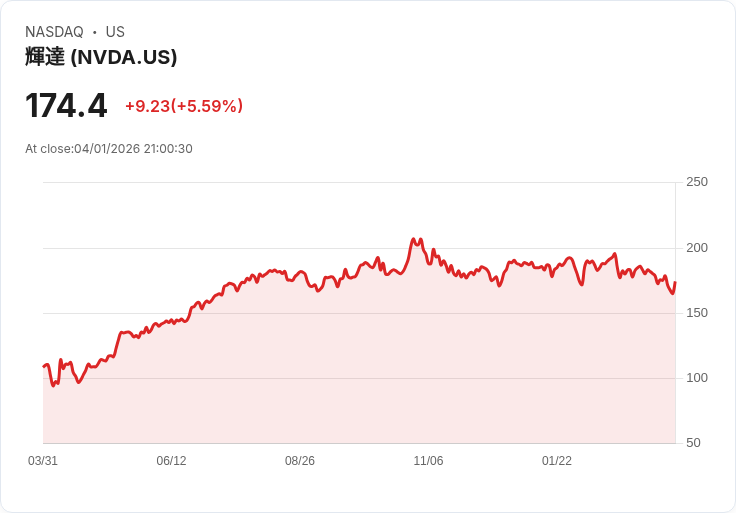Click the shaded area beneath the chart line
The image size is (736, 513).
(x=360, y=370)
